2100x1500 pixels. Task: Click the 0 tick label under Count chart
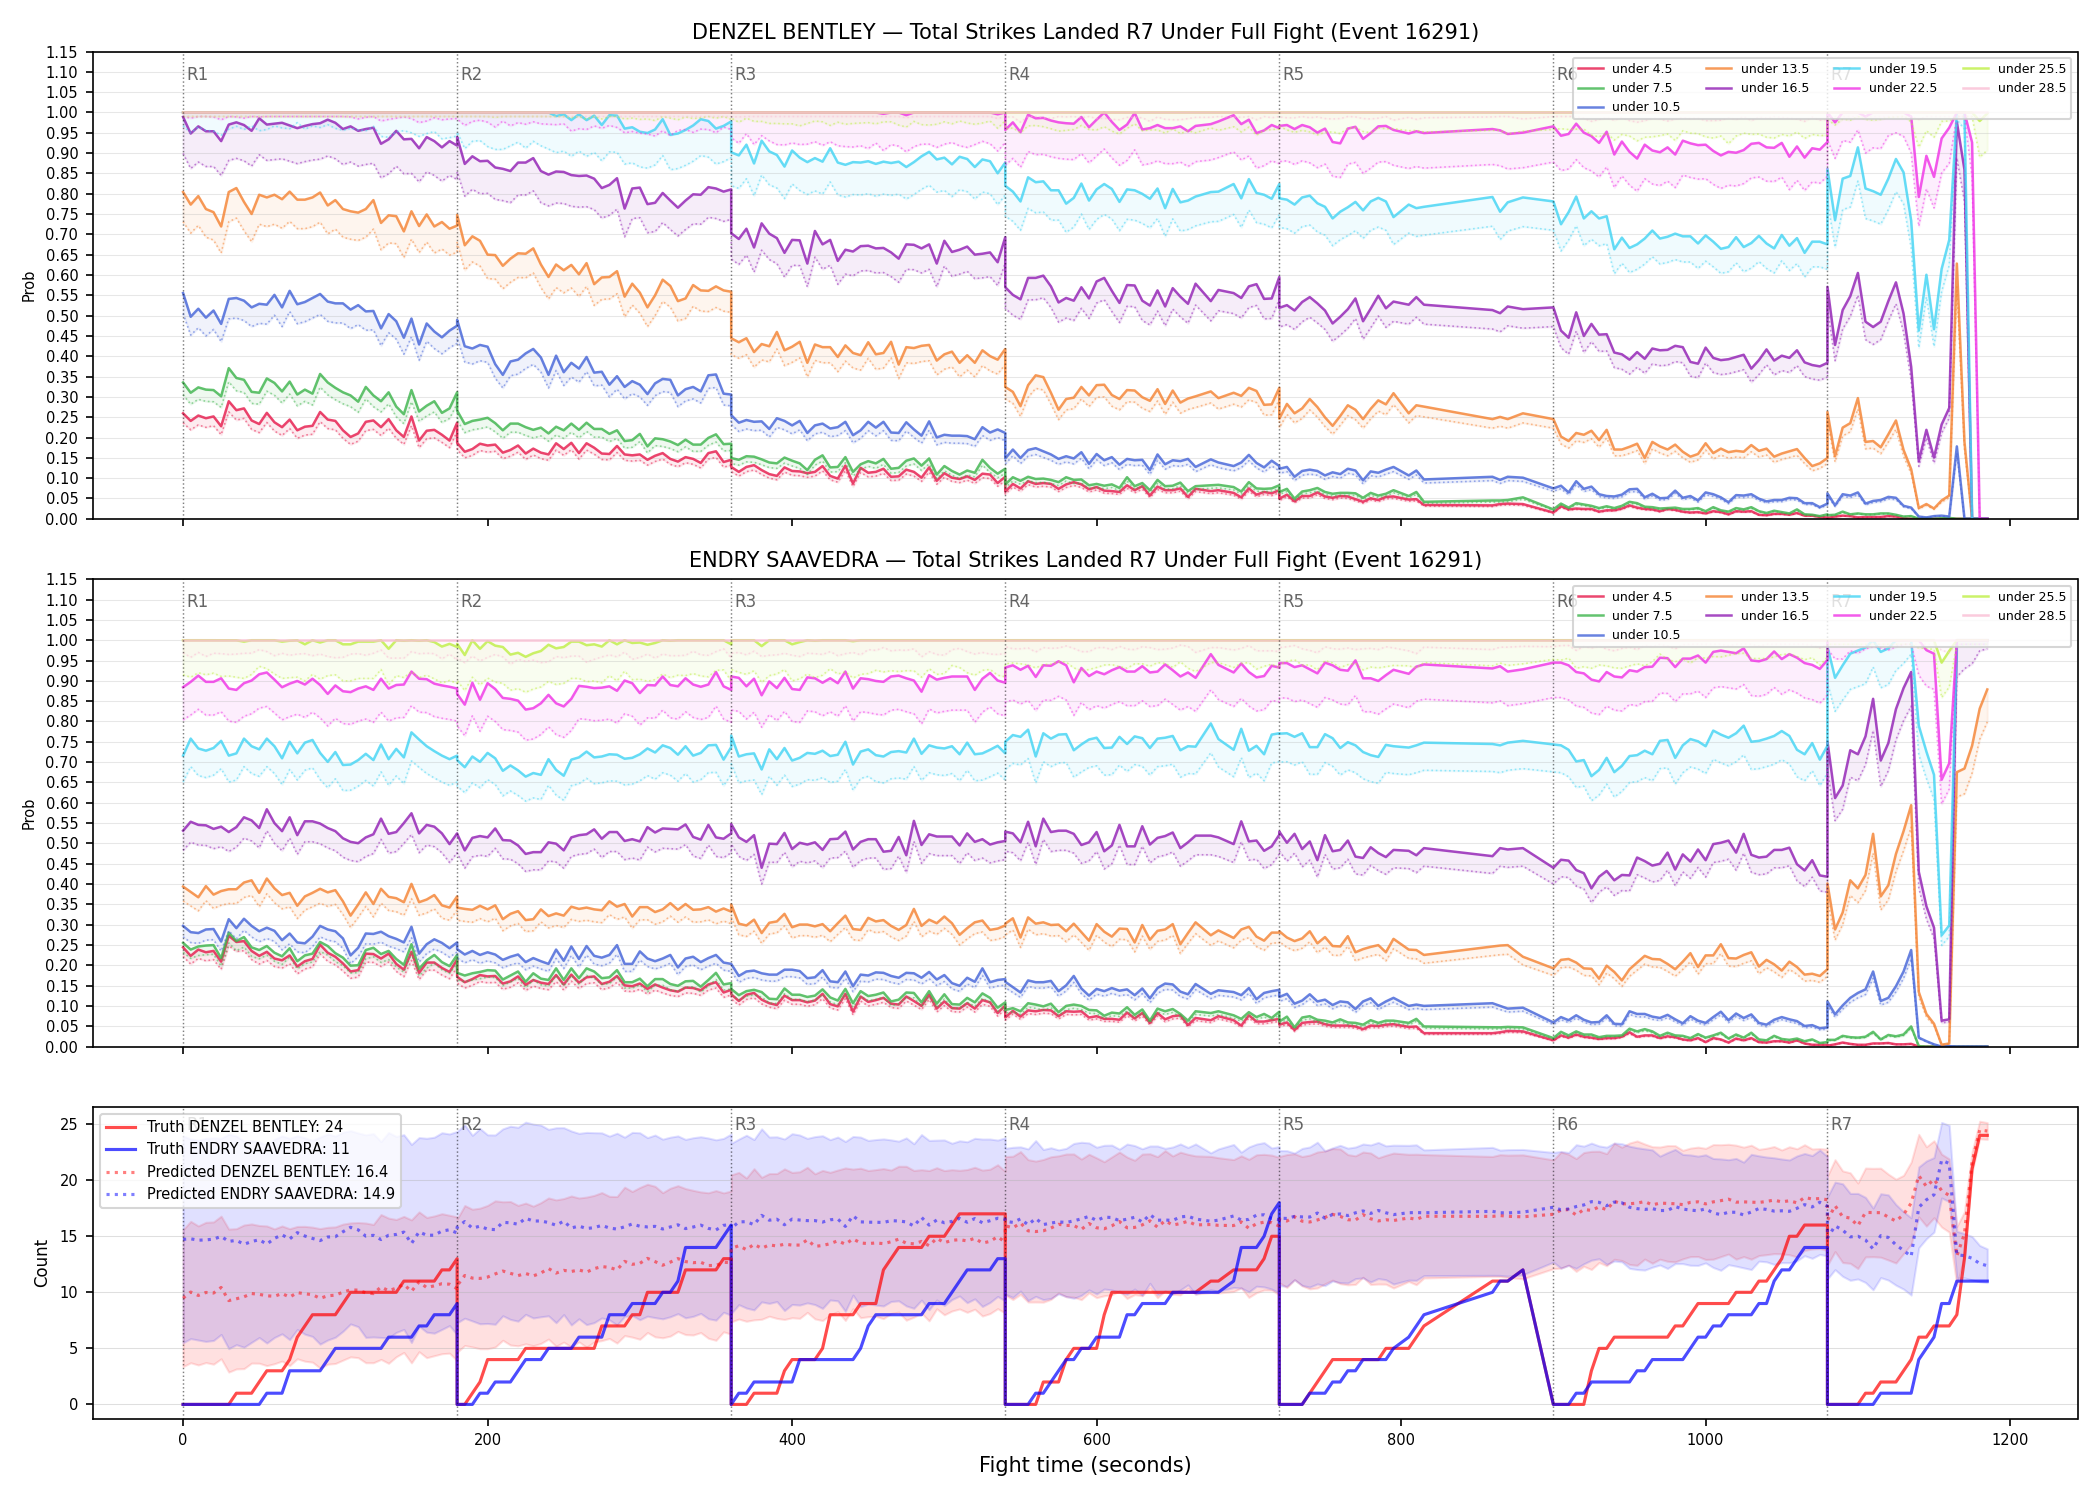(x=182, y=1440)
